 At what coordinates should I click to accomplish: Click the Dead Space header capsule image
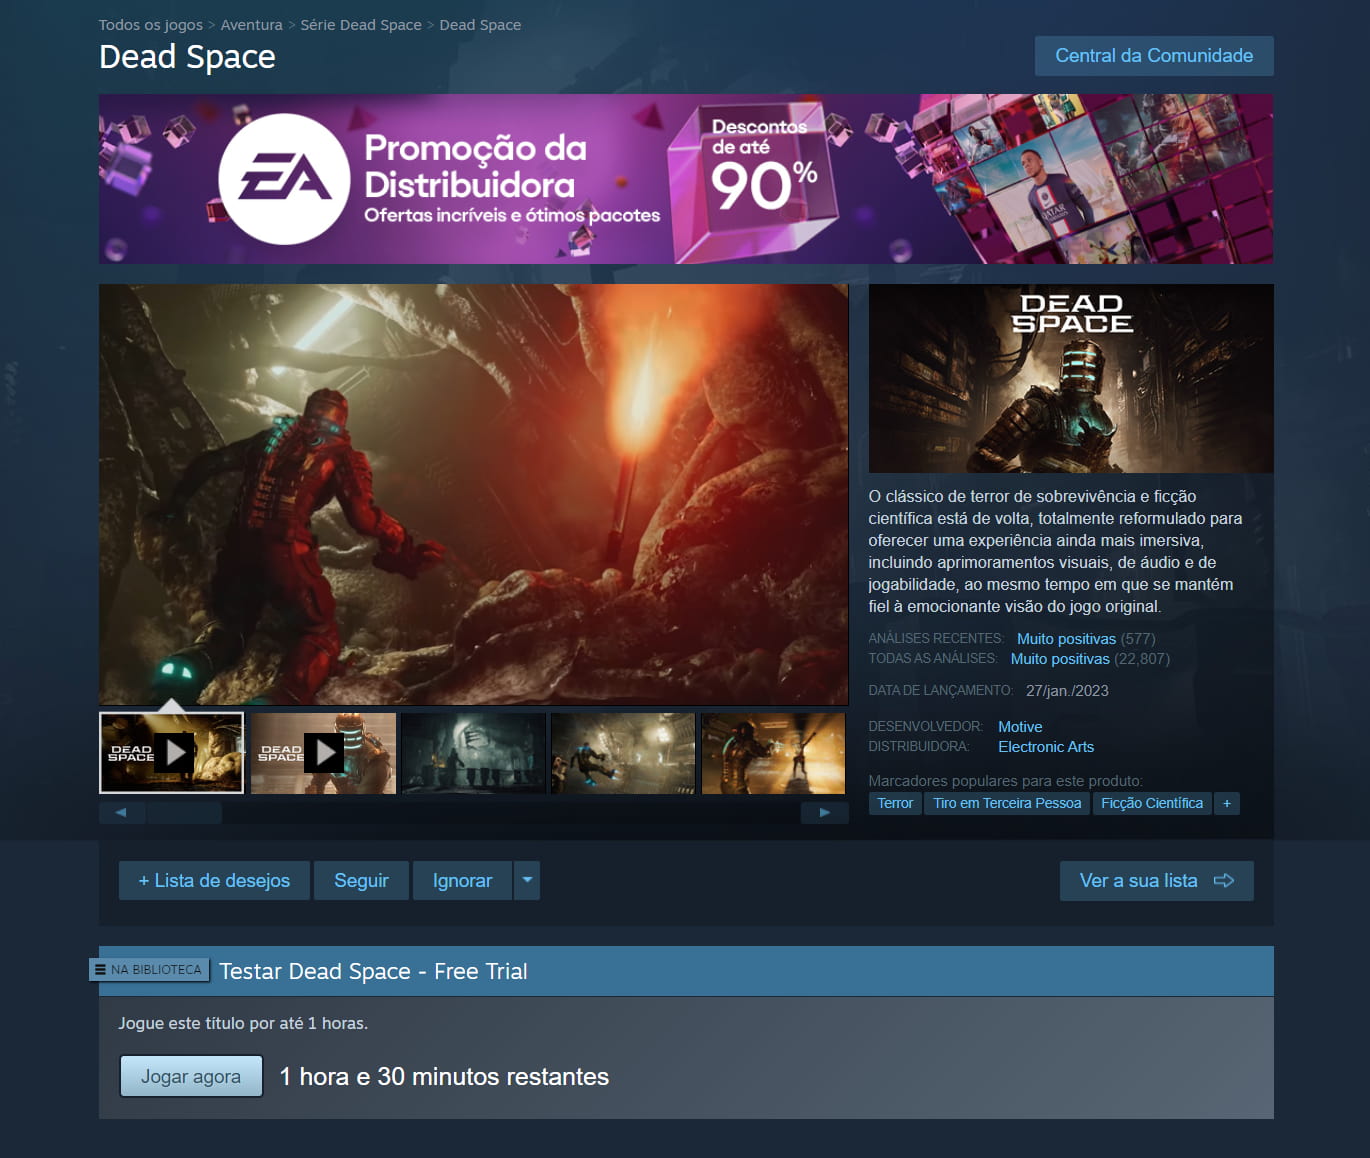coord(1071,378)
